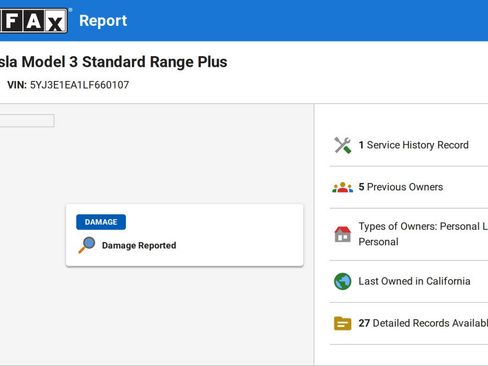488x366 pixels.
Task: Click the wrench and screwdriver service icon
Action: click(343, 145)
